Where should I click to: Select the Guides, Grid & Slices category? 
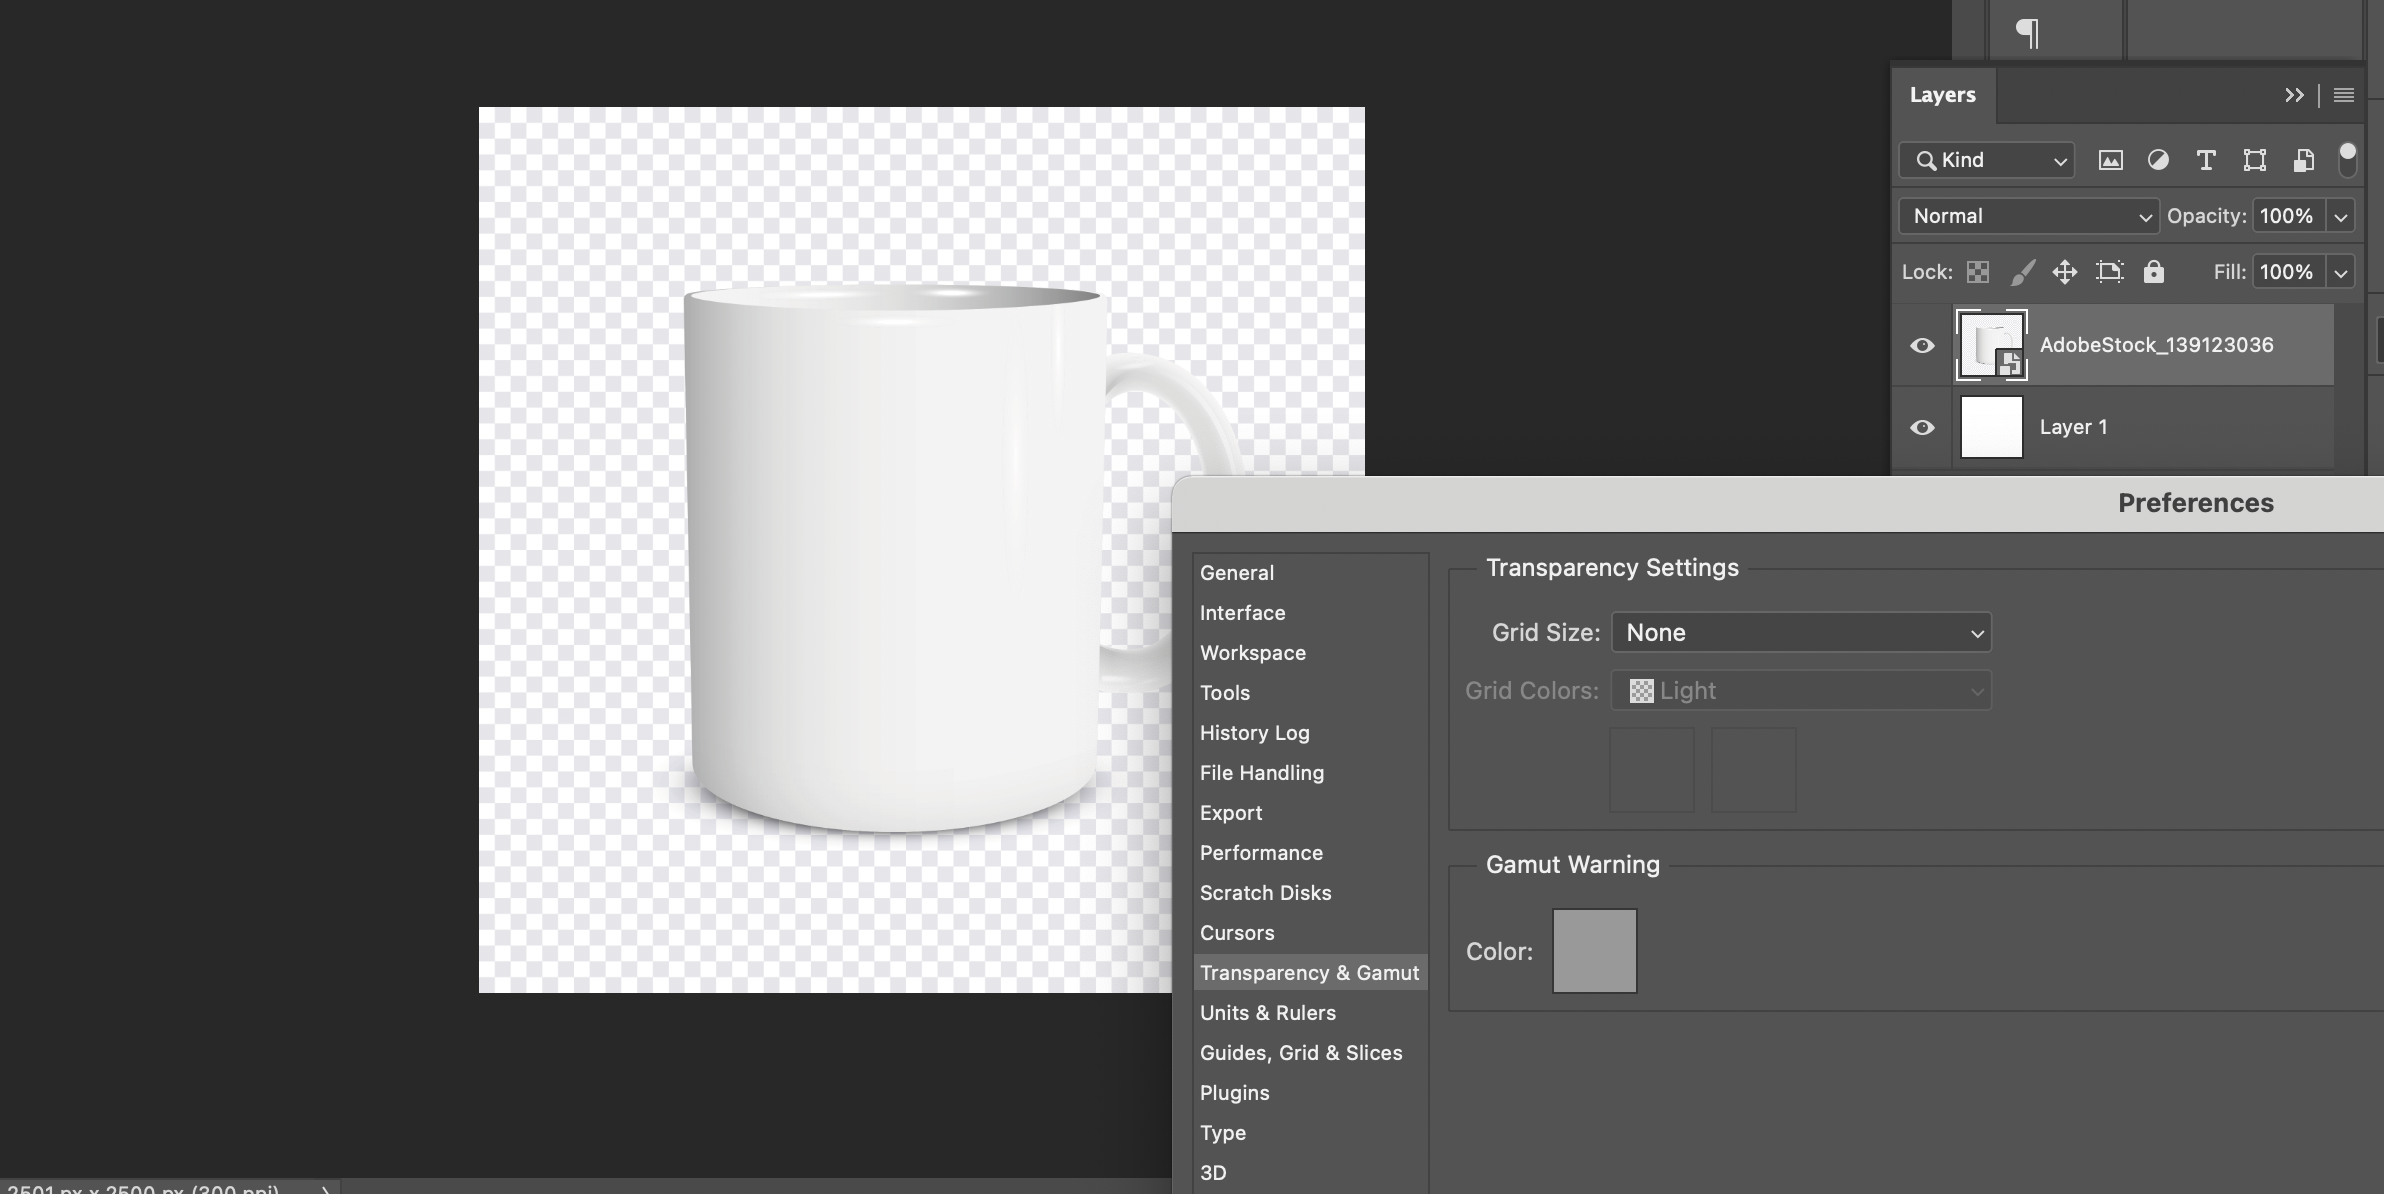coord(1300,1052)
